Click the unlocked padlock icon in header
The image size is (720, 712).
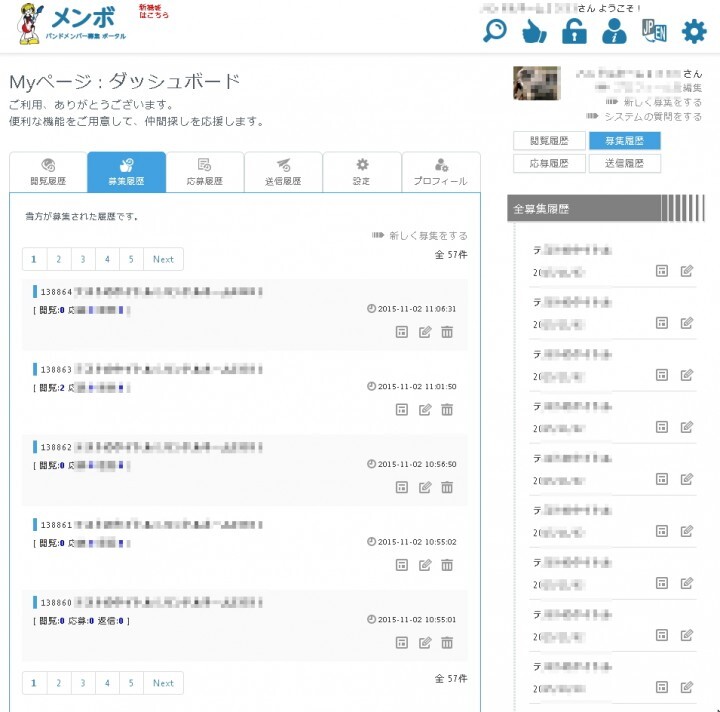click(x=574, y=32)
